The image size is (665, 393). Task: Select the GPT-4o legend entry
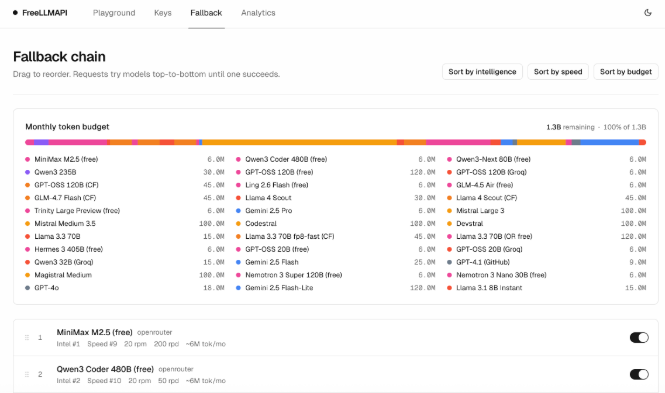pos(125,288)
